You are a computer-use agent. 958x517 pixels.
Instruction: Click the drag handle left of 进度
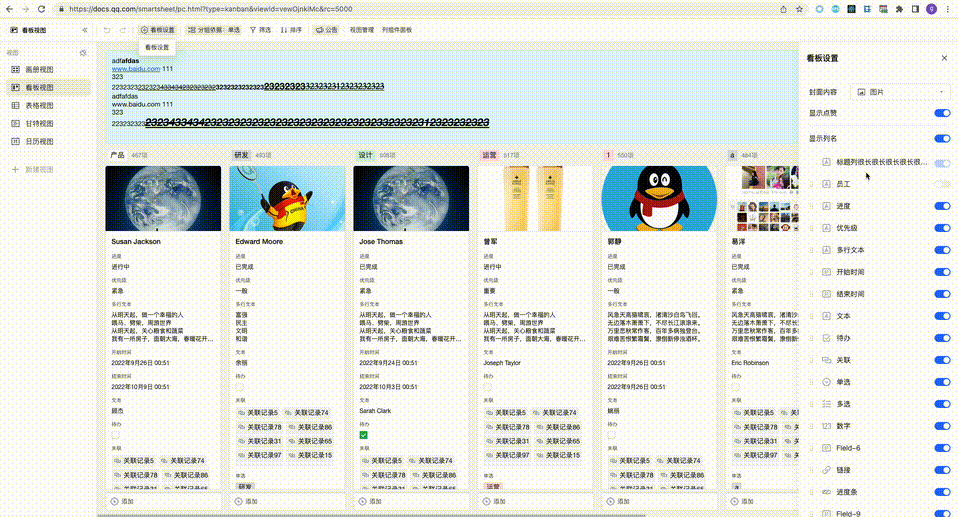click(812, 206)
